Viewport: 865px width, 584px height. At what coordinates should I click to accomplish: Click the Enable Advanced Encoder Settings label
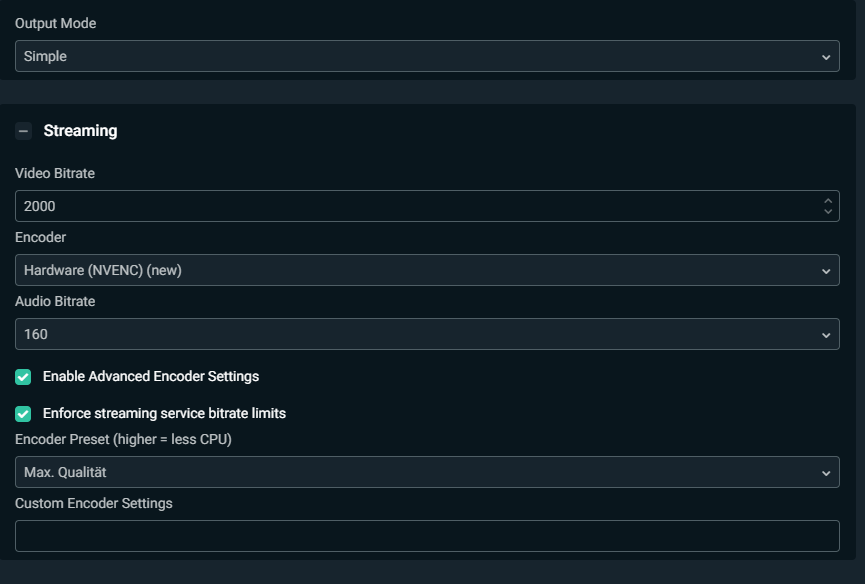(151, 377)
